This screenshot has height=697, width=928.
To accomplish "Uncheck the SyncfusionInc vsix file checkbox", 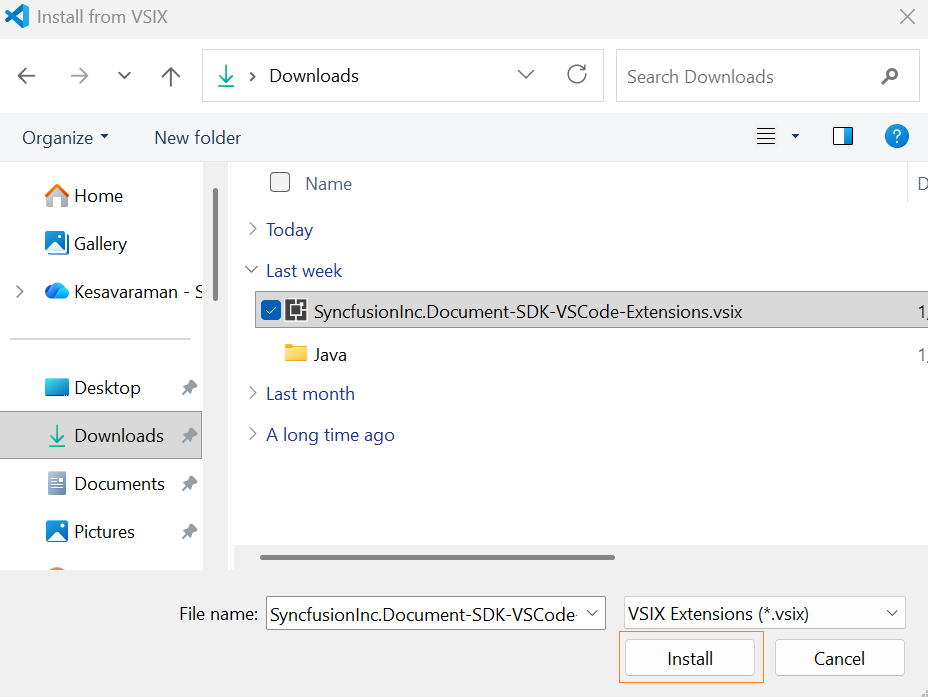I will [270, 309].
